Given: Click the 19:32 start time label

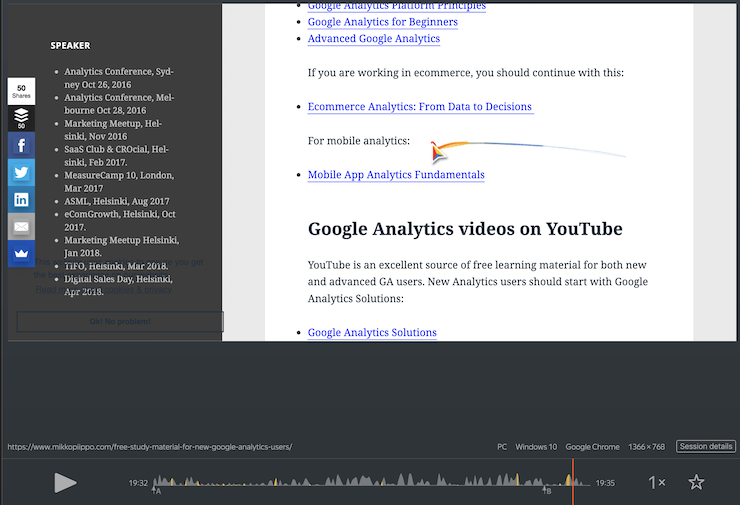Looking at the screenshot, I should 138,483.
